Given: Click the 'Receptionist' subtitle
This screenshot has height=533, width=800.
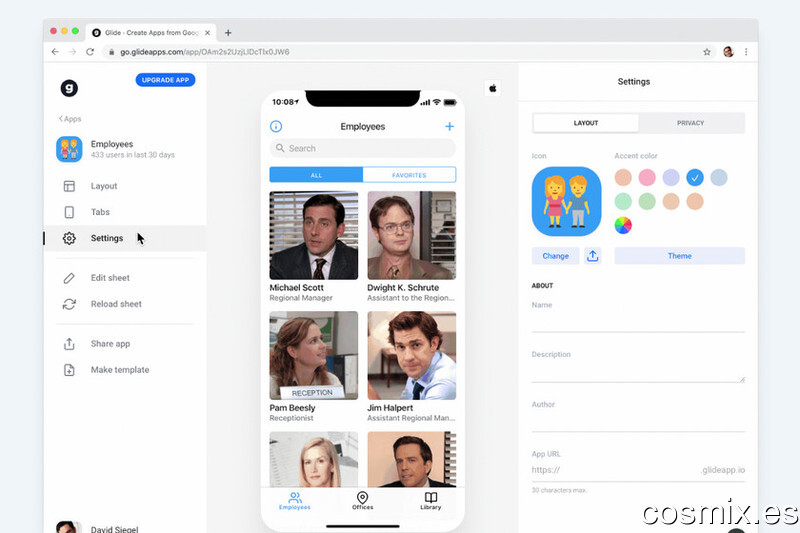Looking at the screenshot, I should (291, 418).
